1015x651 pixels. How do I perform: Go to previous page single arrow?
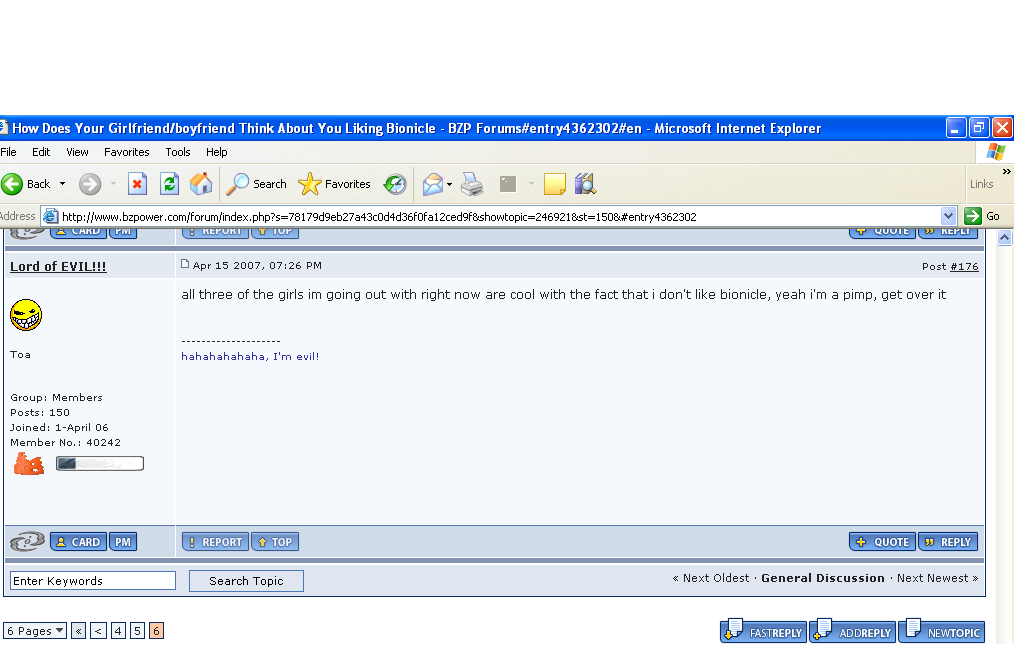[98, 631]
